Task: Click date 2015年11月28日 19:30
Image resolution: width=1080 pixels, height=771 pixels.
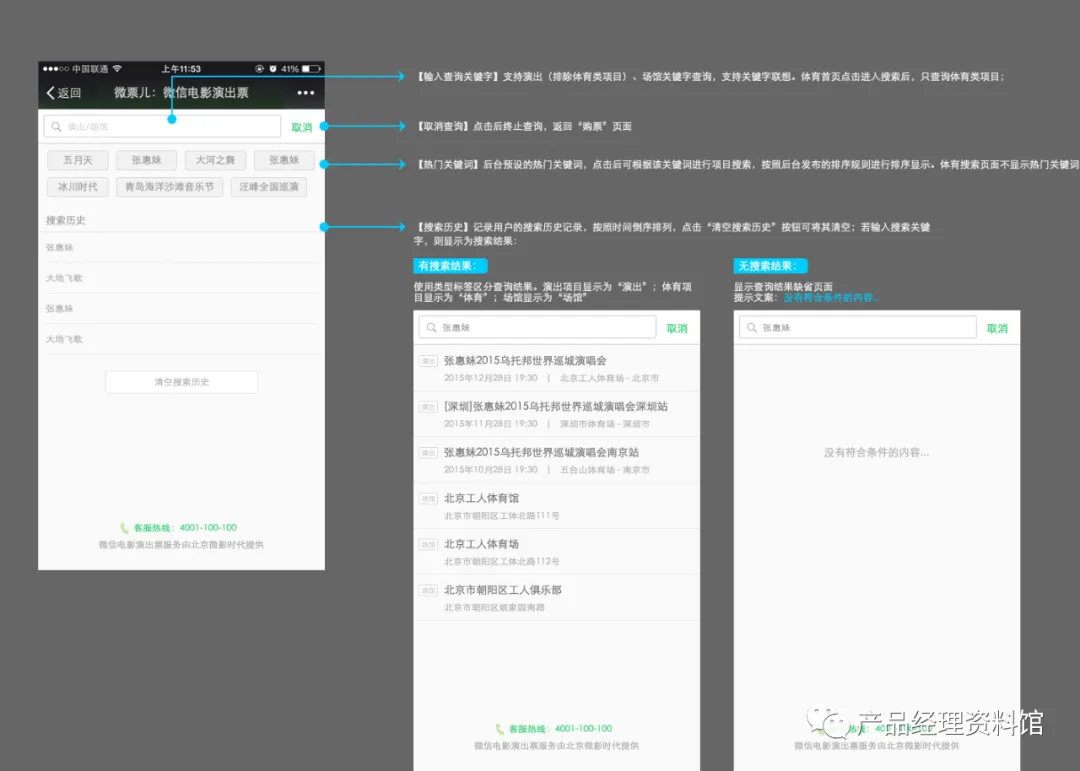Action: point(490,424)
